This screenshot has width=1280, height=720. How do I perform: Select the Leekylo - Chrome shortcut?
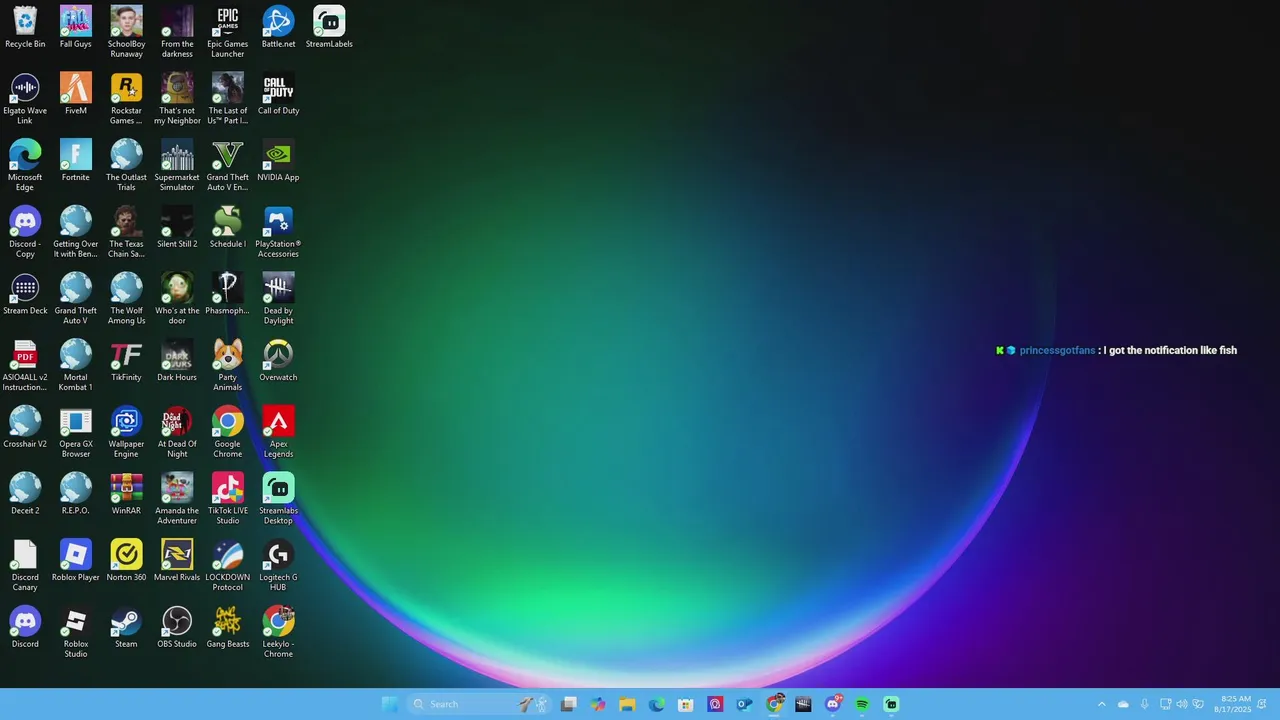coord(278,632)
